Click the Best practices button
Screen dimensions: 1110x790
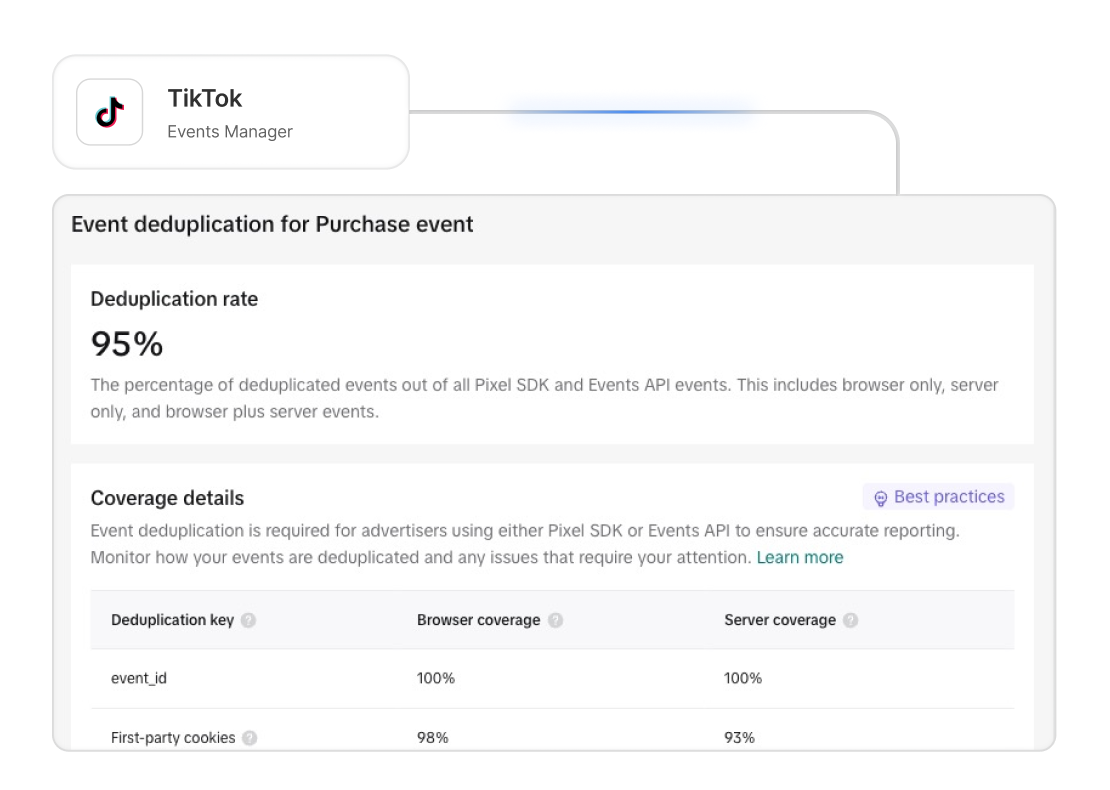938,497
